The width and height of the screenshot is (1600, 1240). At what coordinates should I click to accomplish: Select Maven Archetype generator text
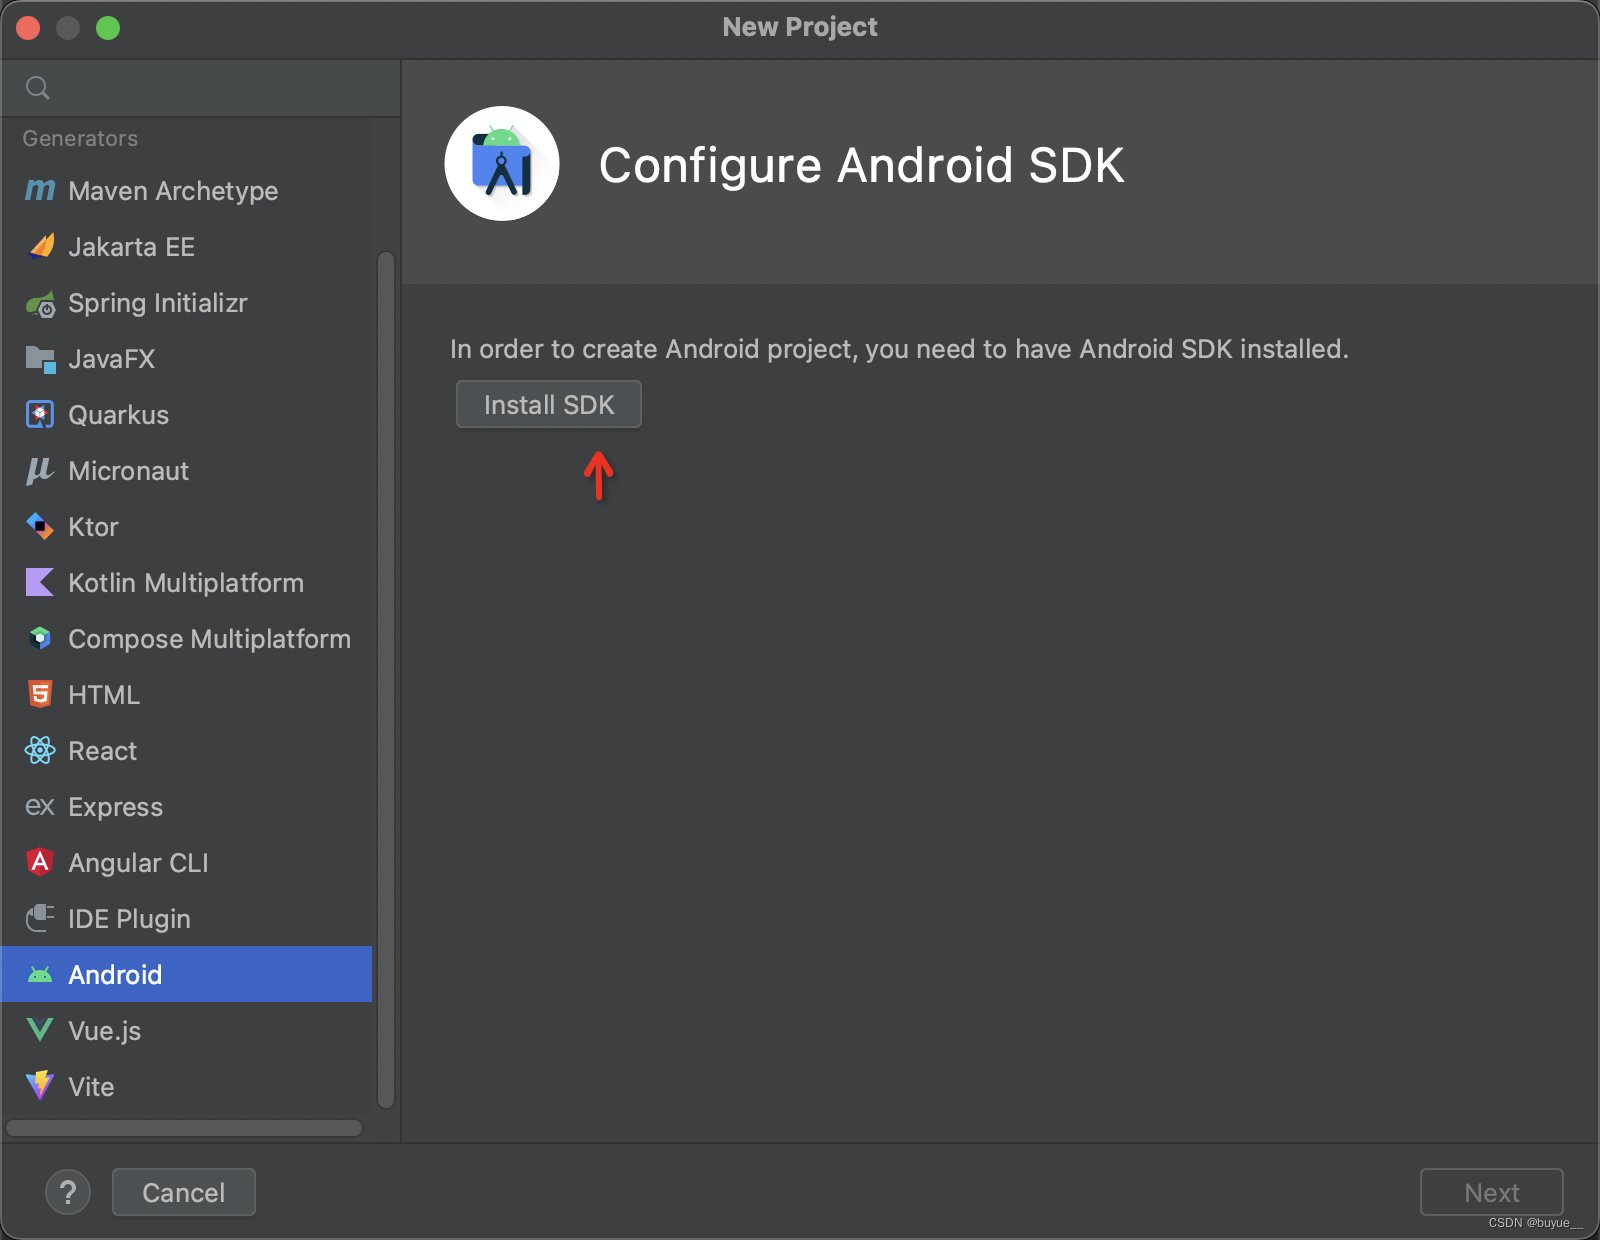173,191
